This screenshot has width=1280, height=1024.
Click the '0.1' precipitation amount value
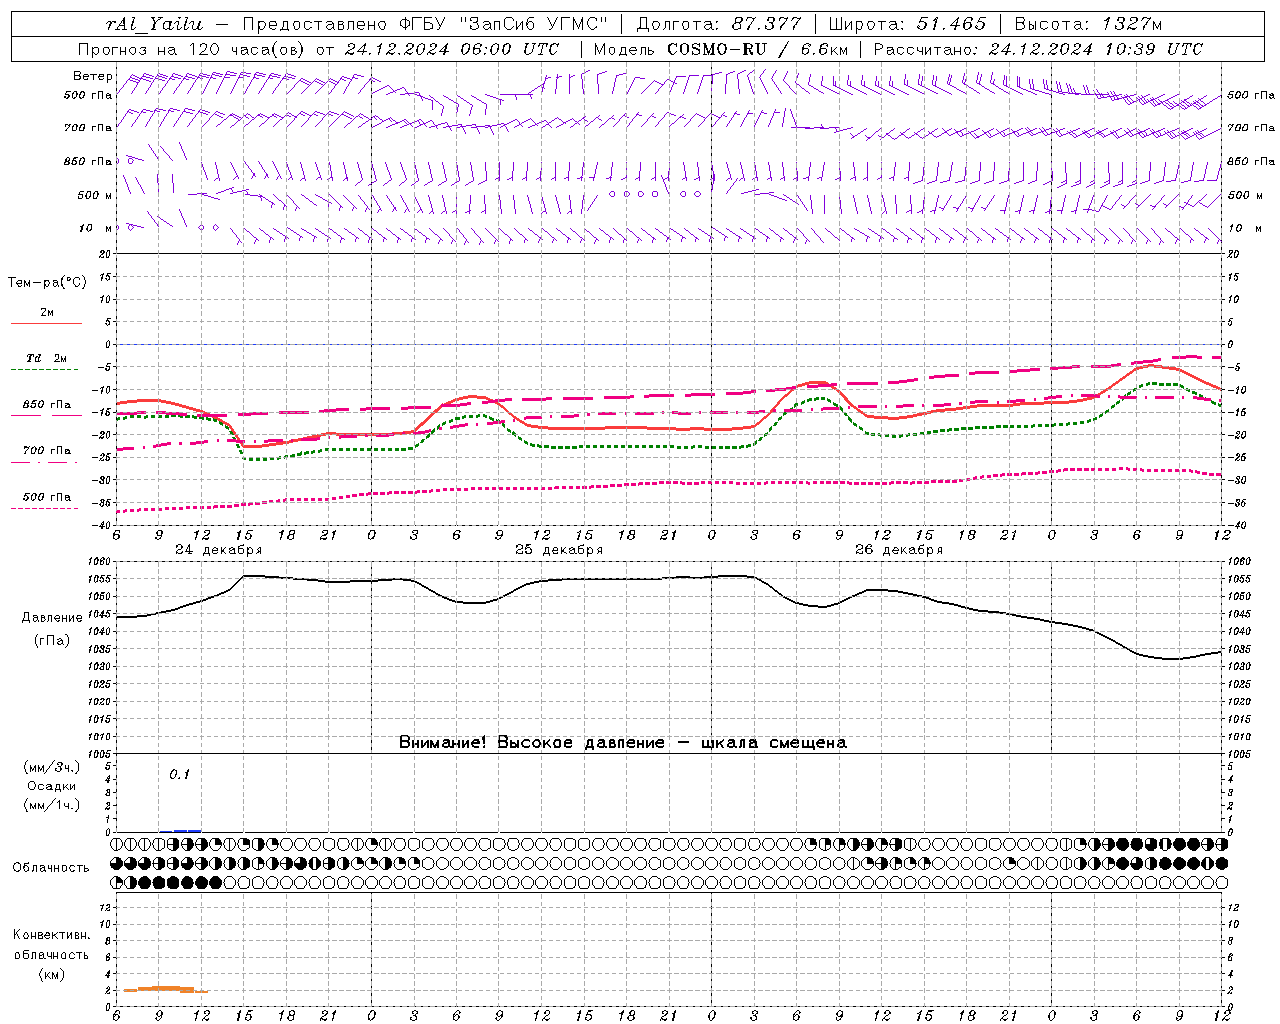179,775
